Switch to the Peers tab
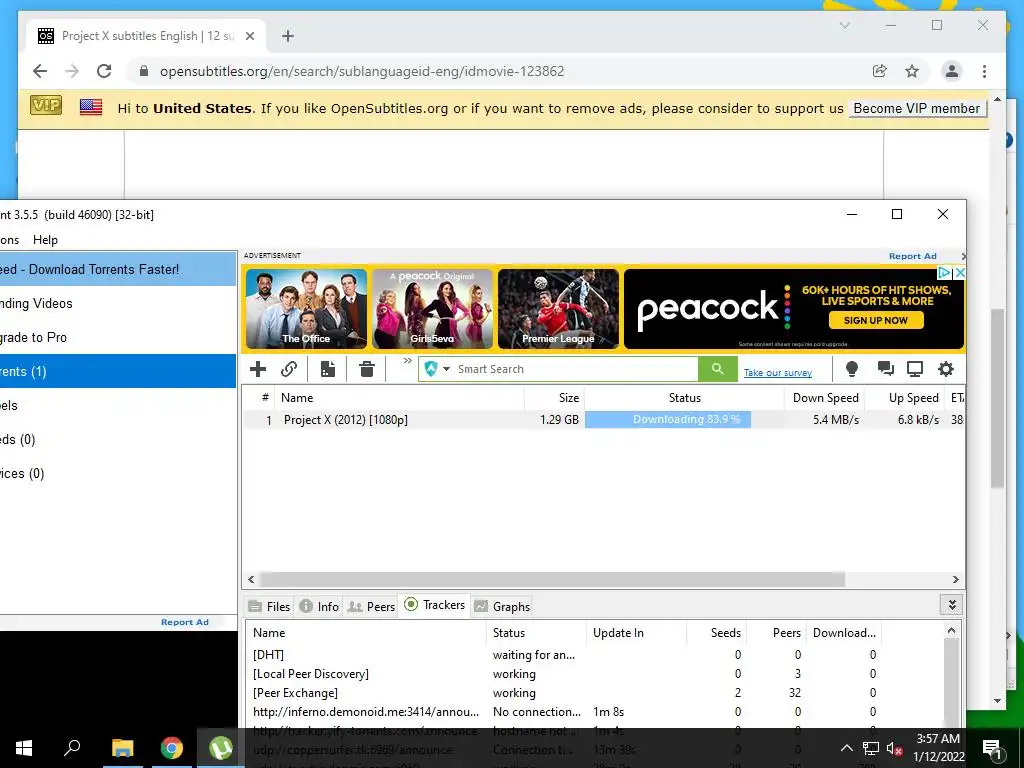1024x768 pixels. (371, 607)
